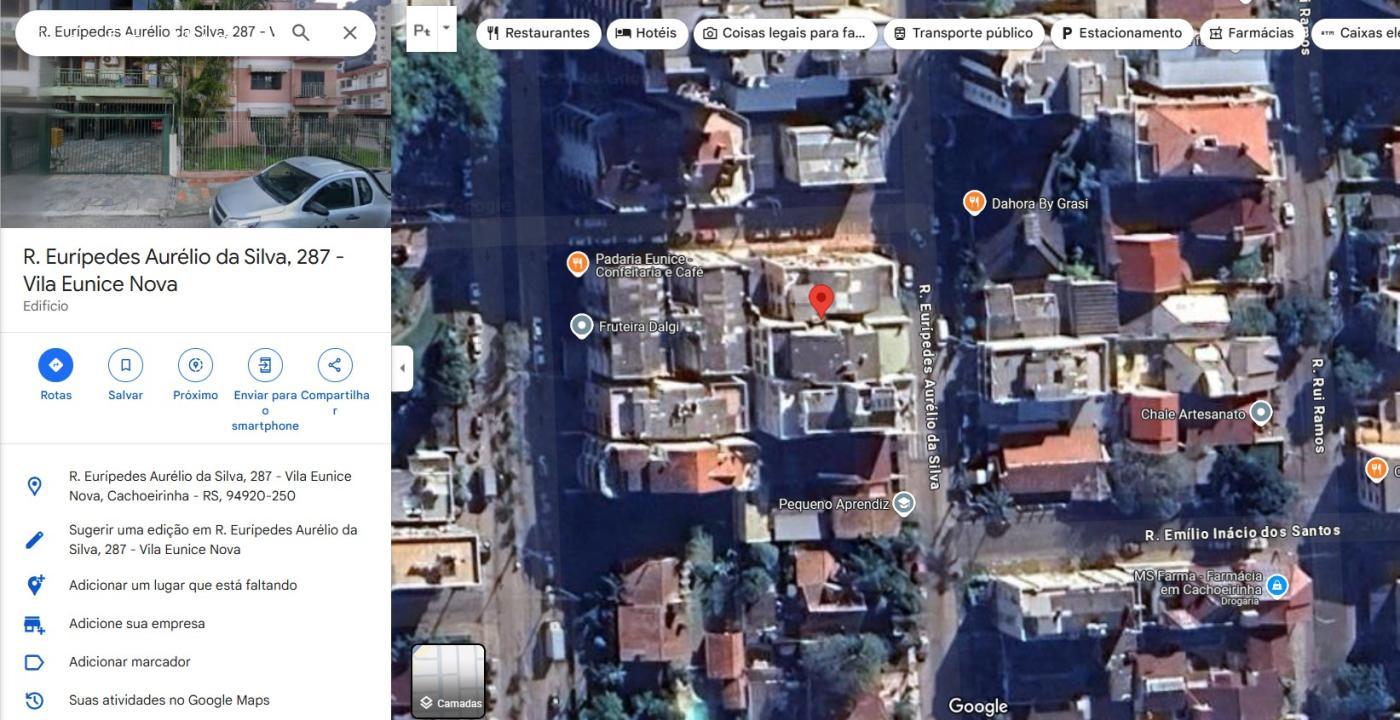1400x720 pixels.
Task: Click the orange restaurant pin at right edge
Action: (x=1376, y=468)
